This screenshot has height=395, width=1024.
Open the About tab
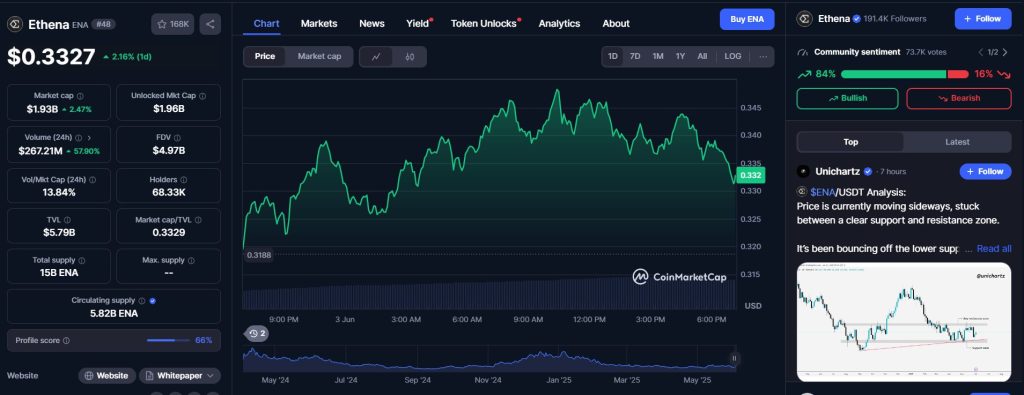tap(616, 24)
